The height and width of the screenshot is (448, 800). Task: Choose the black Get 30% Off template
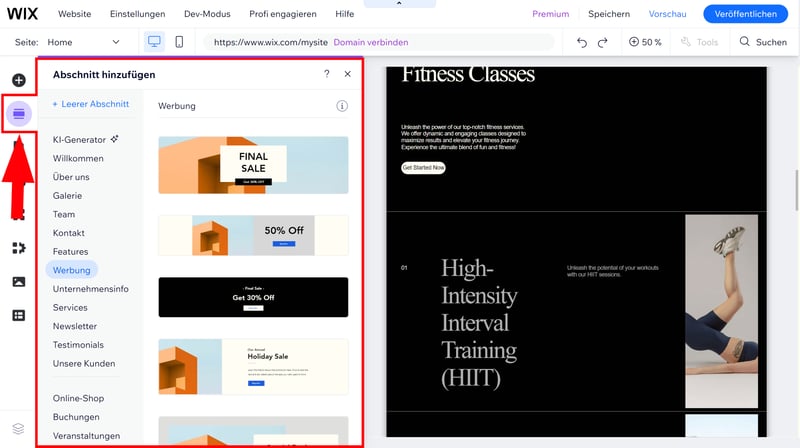253,297
